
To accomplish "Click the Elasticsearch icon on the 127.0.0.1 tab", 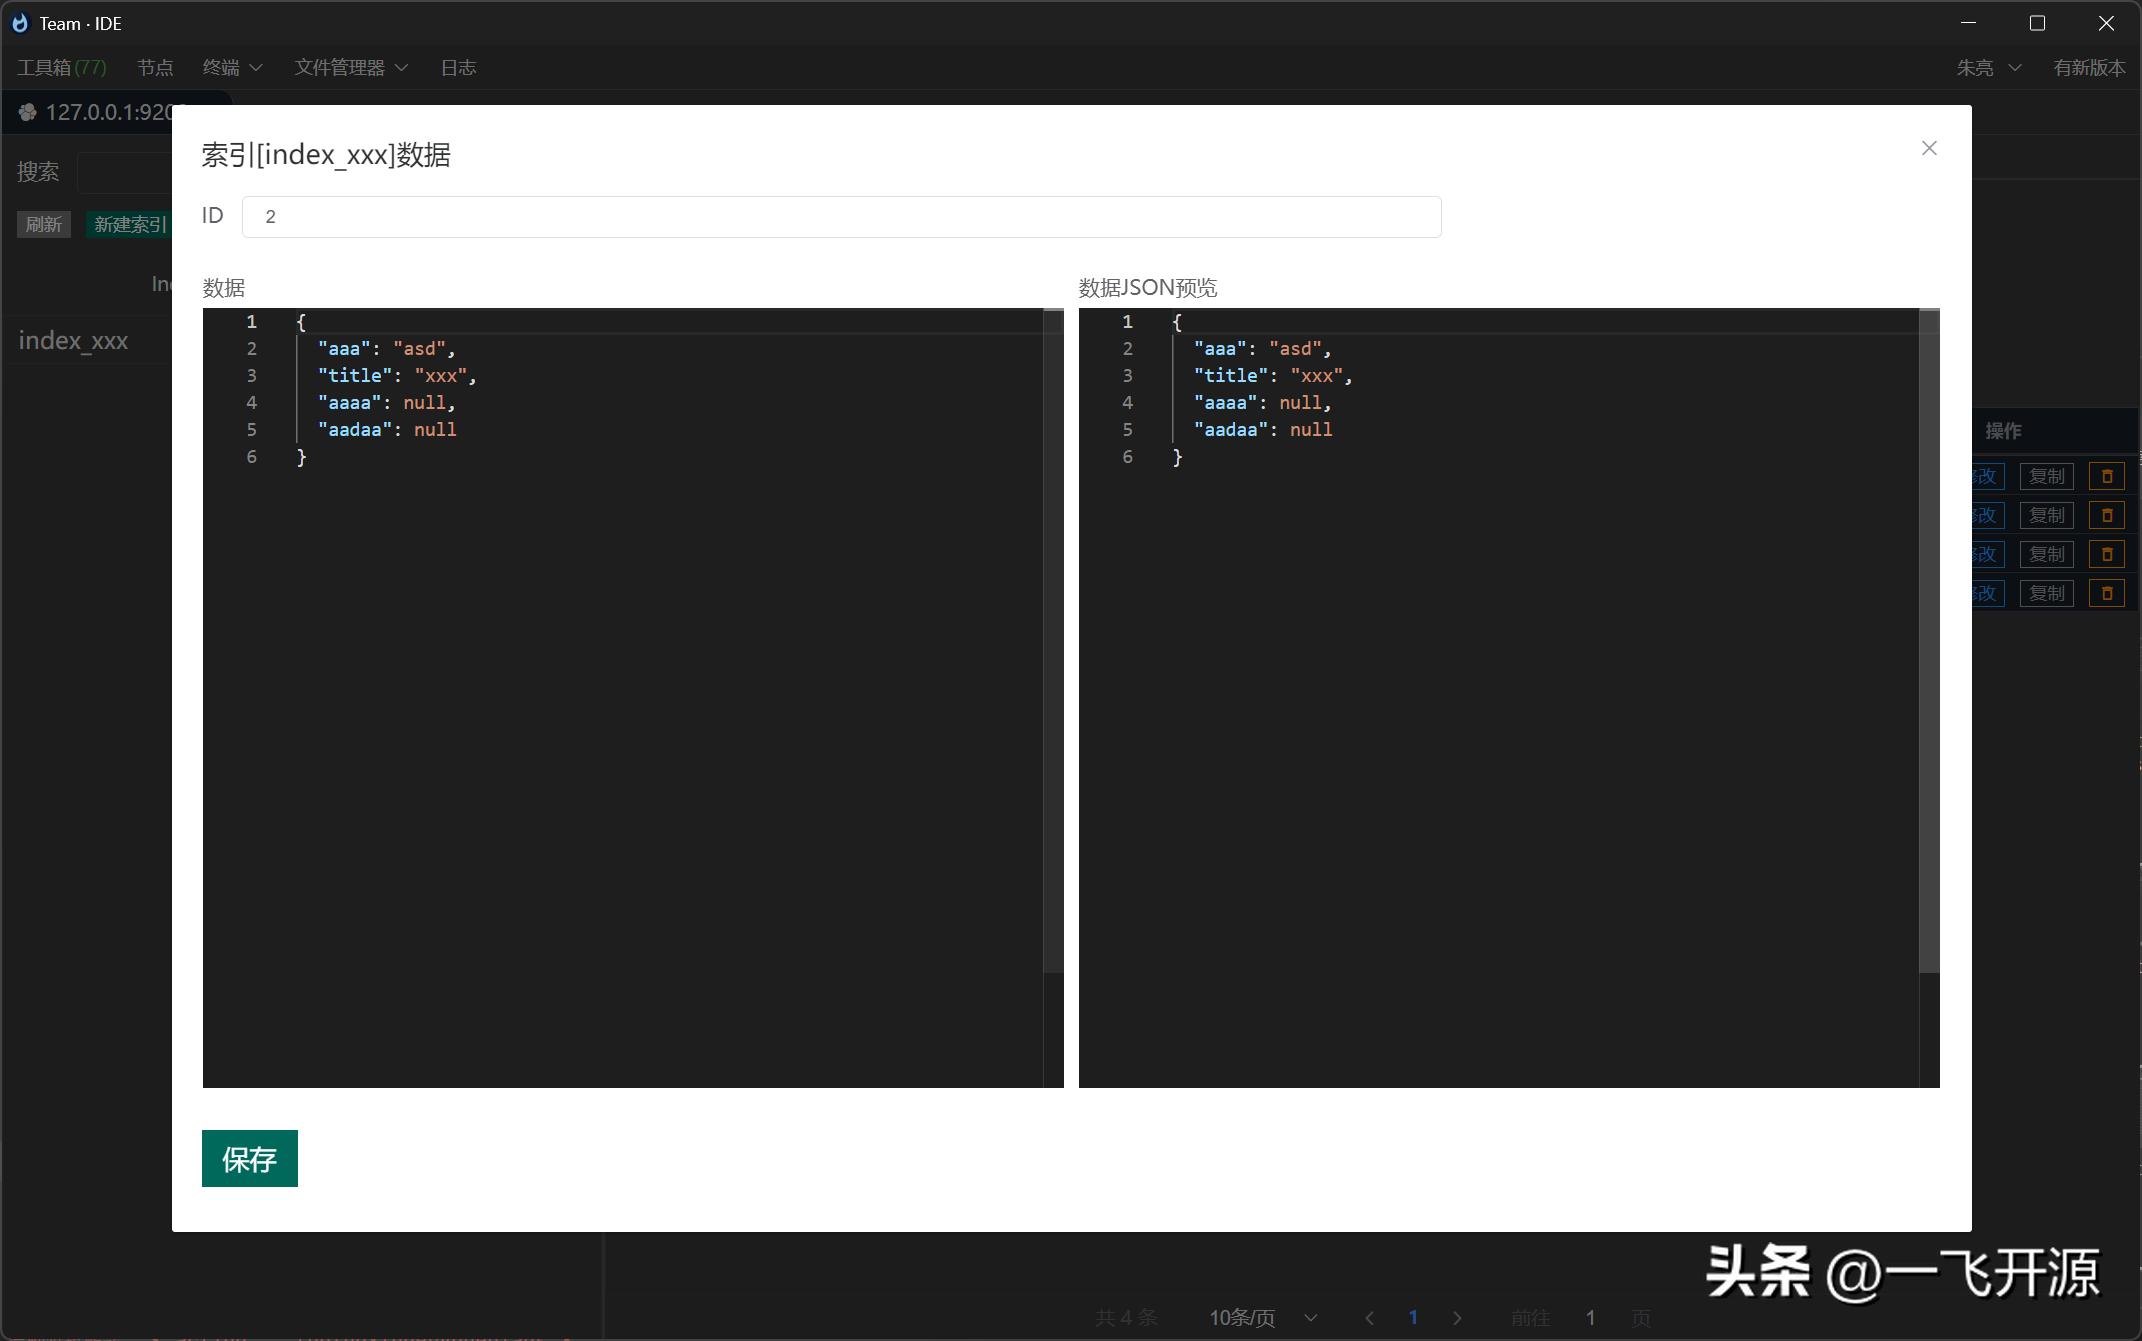I will click(28, 112).
